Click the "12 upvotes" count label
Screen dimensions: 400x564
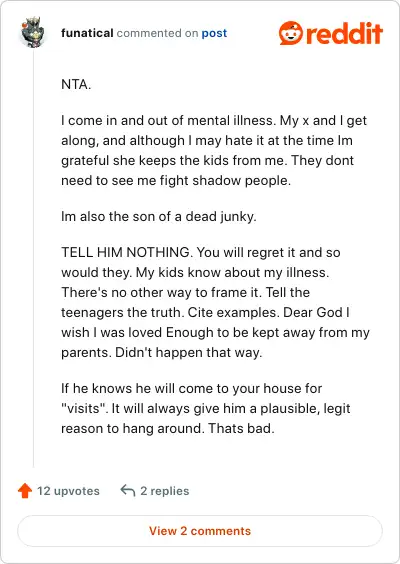(x=68, y=491)
